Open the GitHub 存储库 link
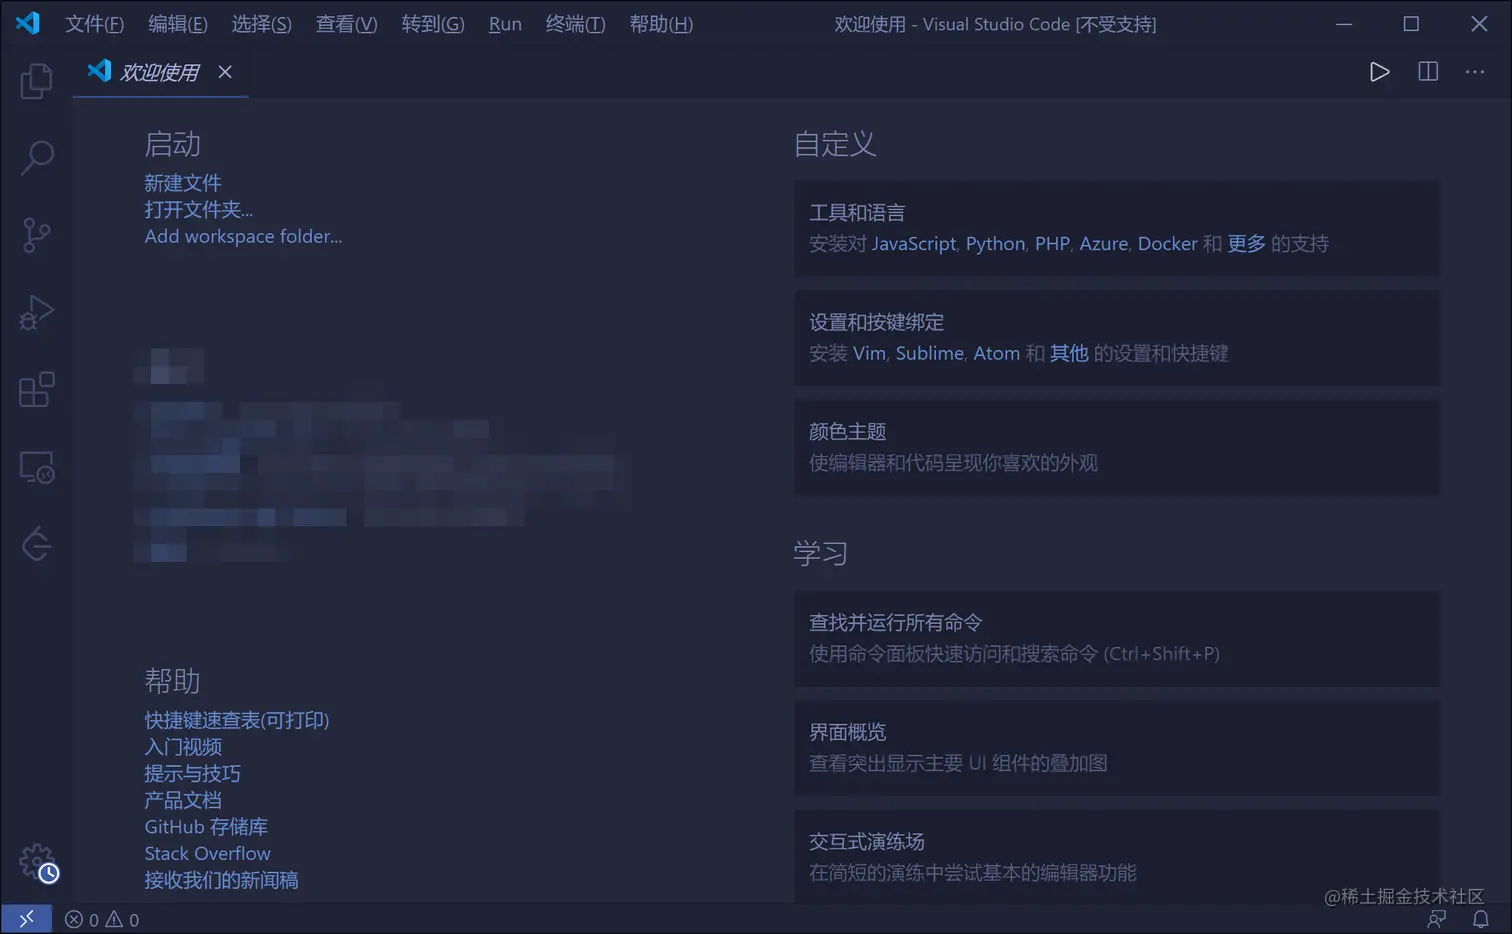Viewport: 1512px width, 934px height. coord(206,827)
